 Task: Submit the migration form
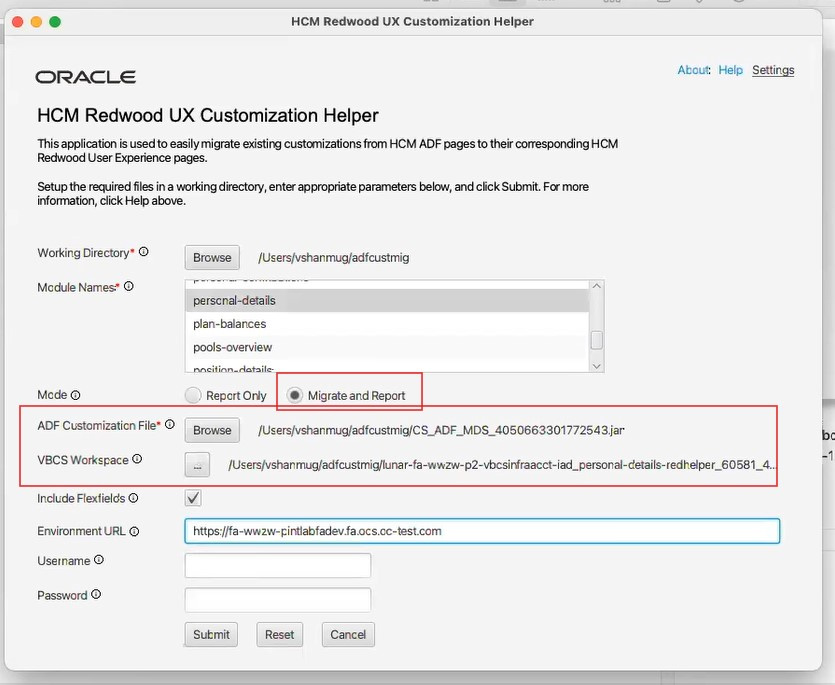click(x=210, y=634)
